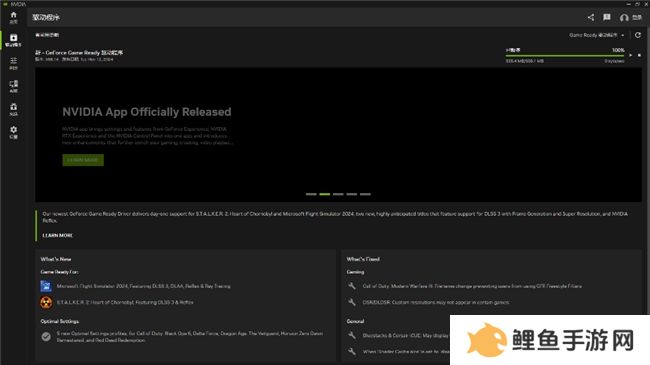Select the active green carousel indicator dash

click(x=325, y=194)
